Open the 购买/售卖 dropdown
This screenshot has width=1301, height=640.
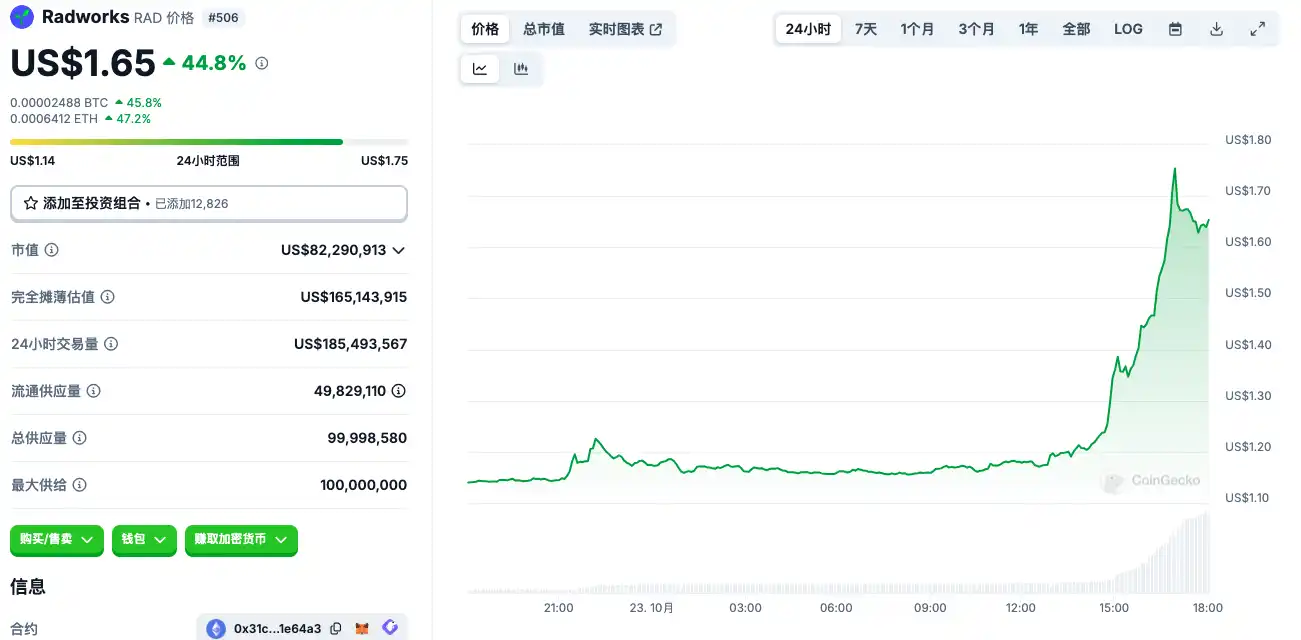coord(57,539)
